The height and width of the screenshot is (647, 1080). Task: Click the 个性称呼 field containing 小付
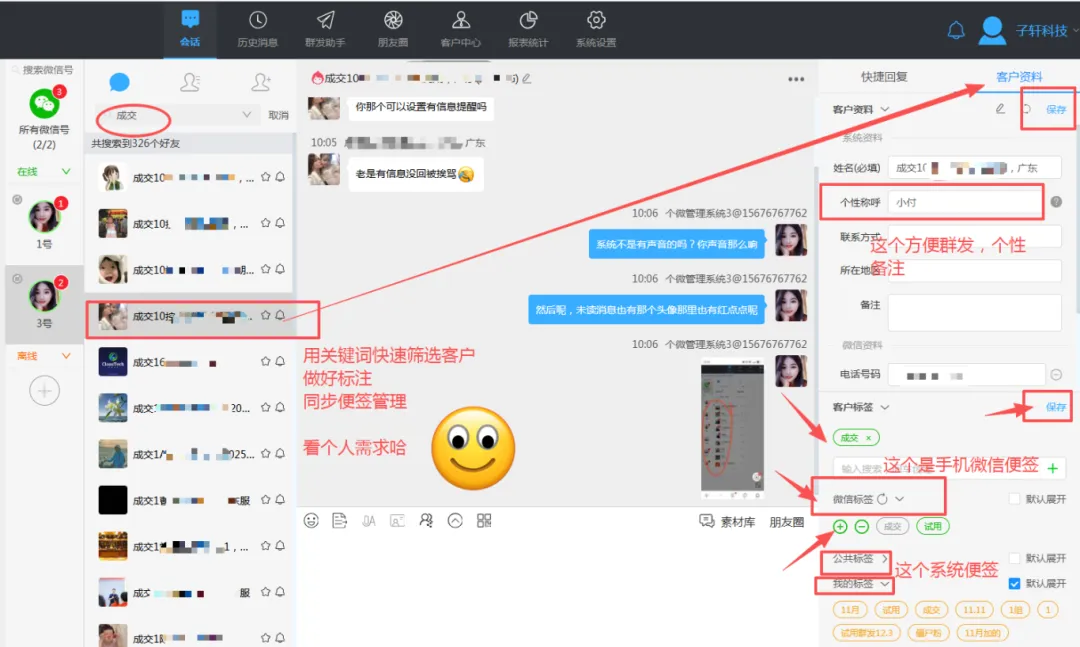(x=964, y=202)
